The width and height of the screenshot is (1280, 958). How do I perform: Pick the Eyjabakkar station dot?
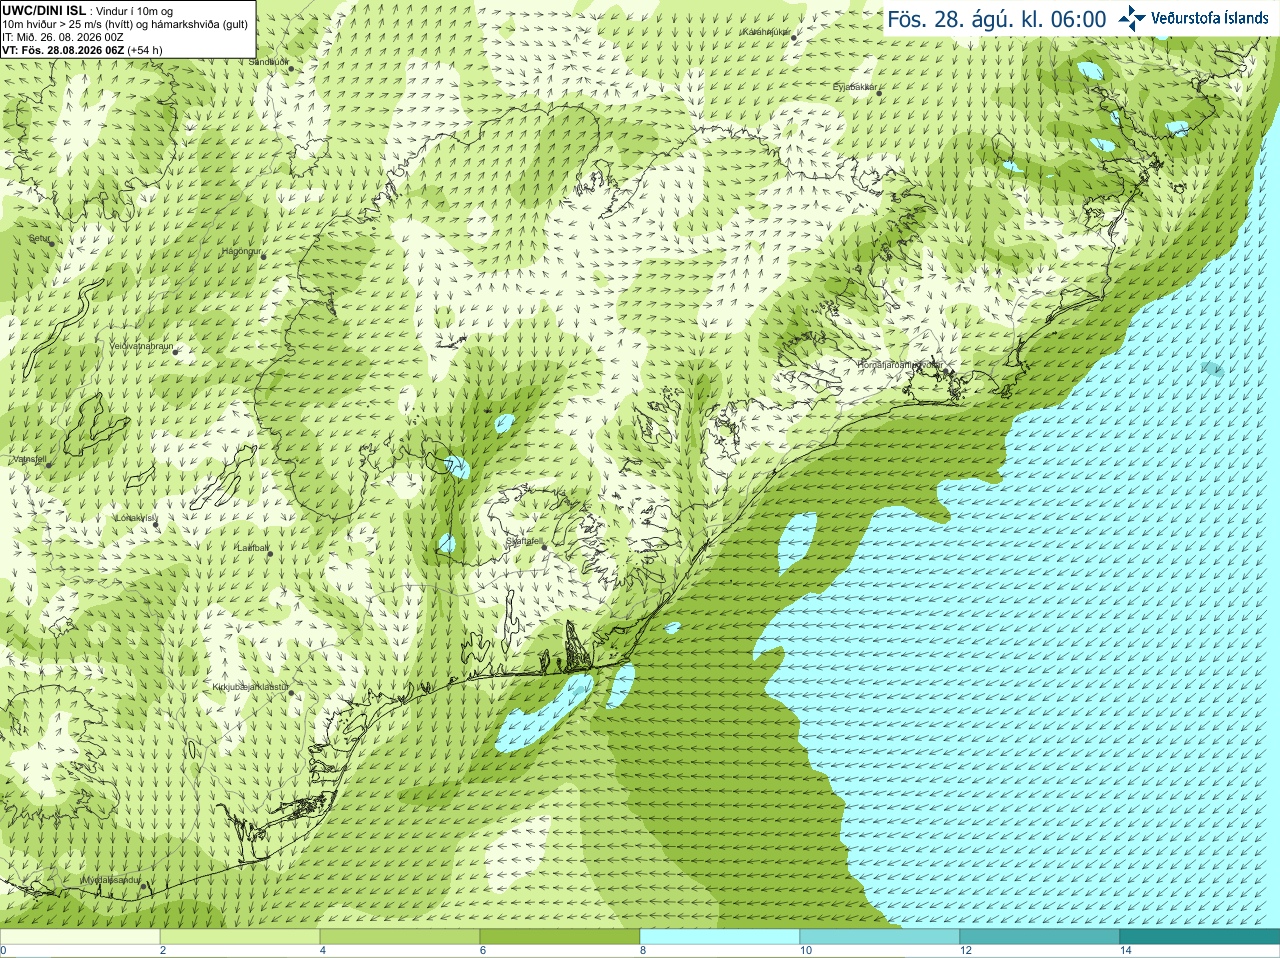click(879, 93)
